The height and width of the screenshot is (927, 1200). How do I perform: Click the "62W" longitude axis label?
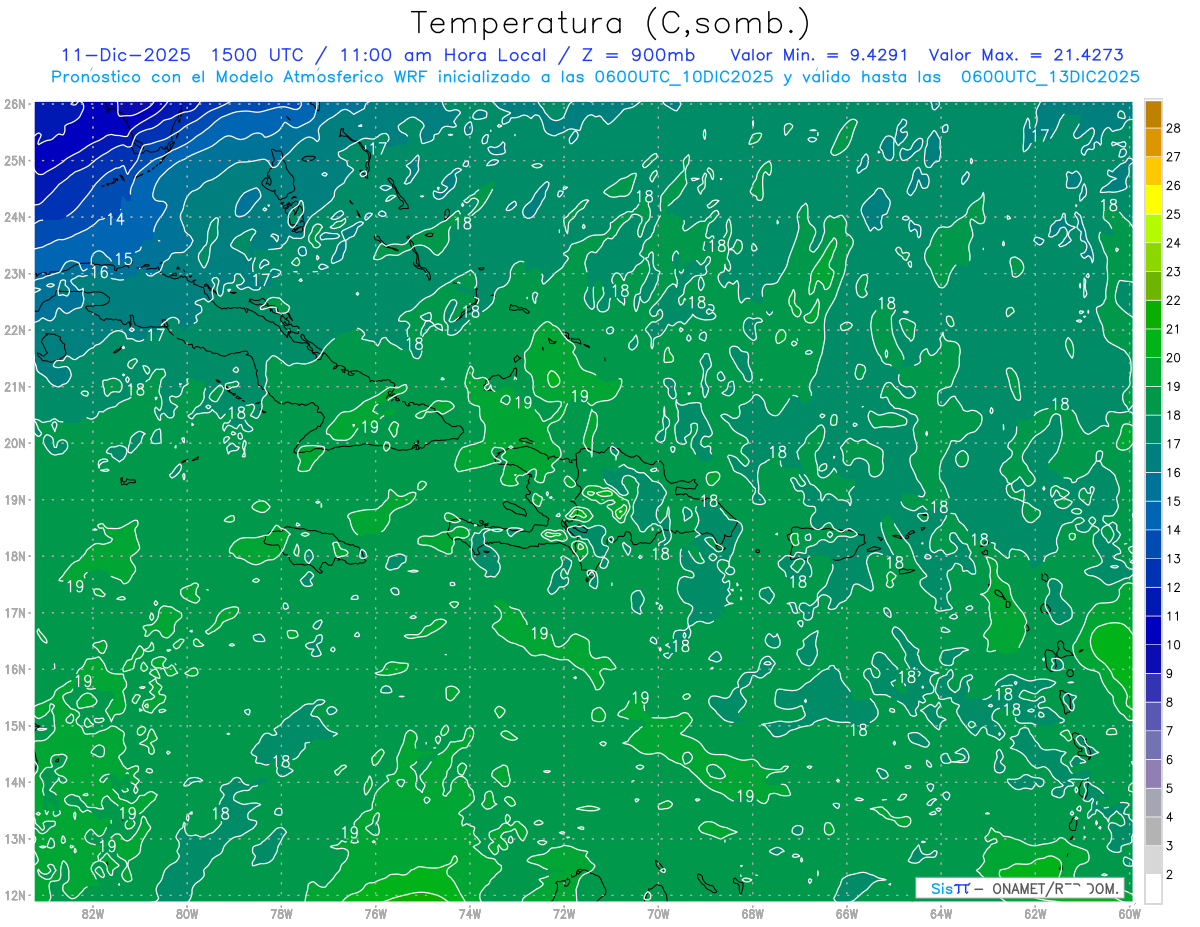coord(1036,913)
